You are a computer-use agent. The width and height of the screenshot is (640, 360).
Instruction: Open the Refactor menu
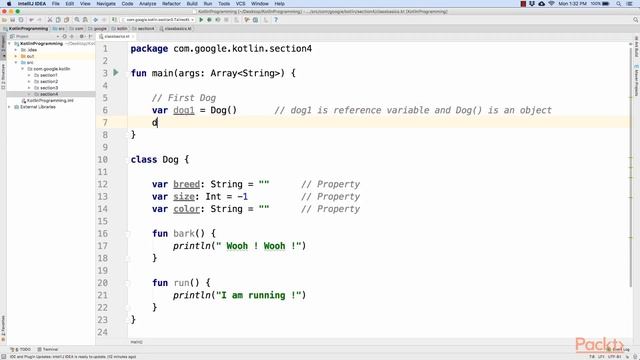171,4
